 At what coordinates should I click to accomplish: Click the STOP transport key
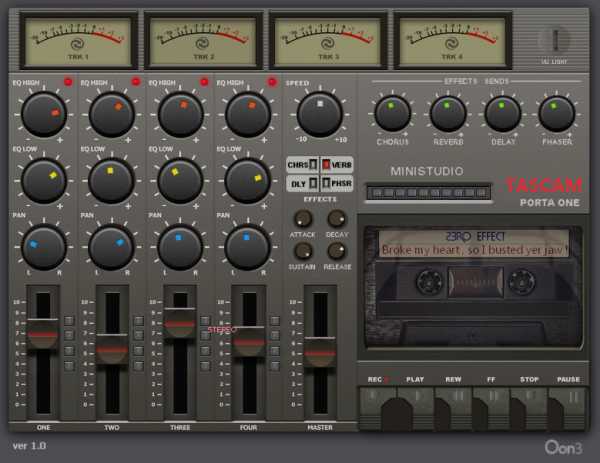pos(529,408)
